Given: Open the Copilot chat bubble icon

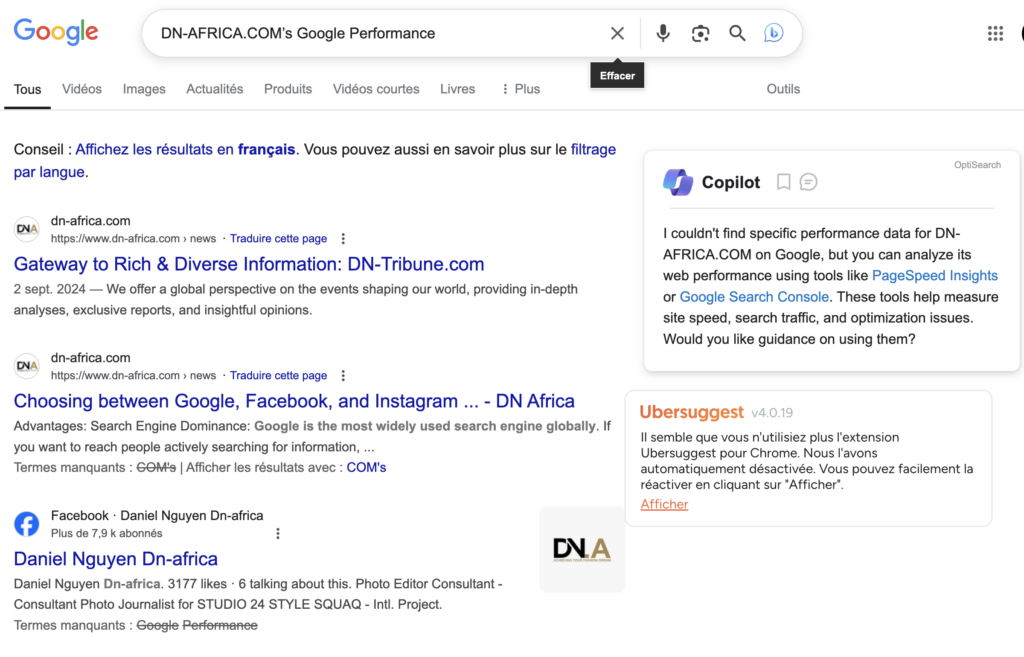Looking at the screenshot, I should click(x=808, y=182).
